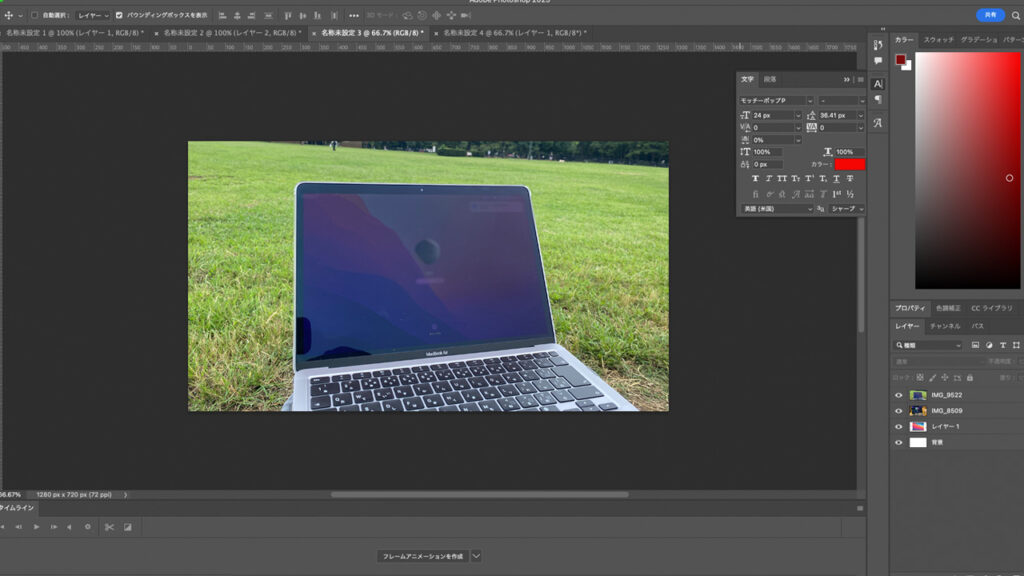This screenshot has height=576, width=1024.
Task: Switch to the グラデーション gradients tab
Action: tap(978, 40)
